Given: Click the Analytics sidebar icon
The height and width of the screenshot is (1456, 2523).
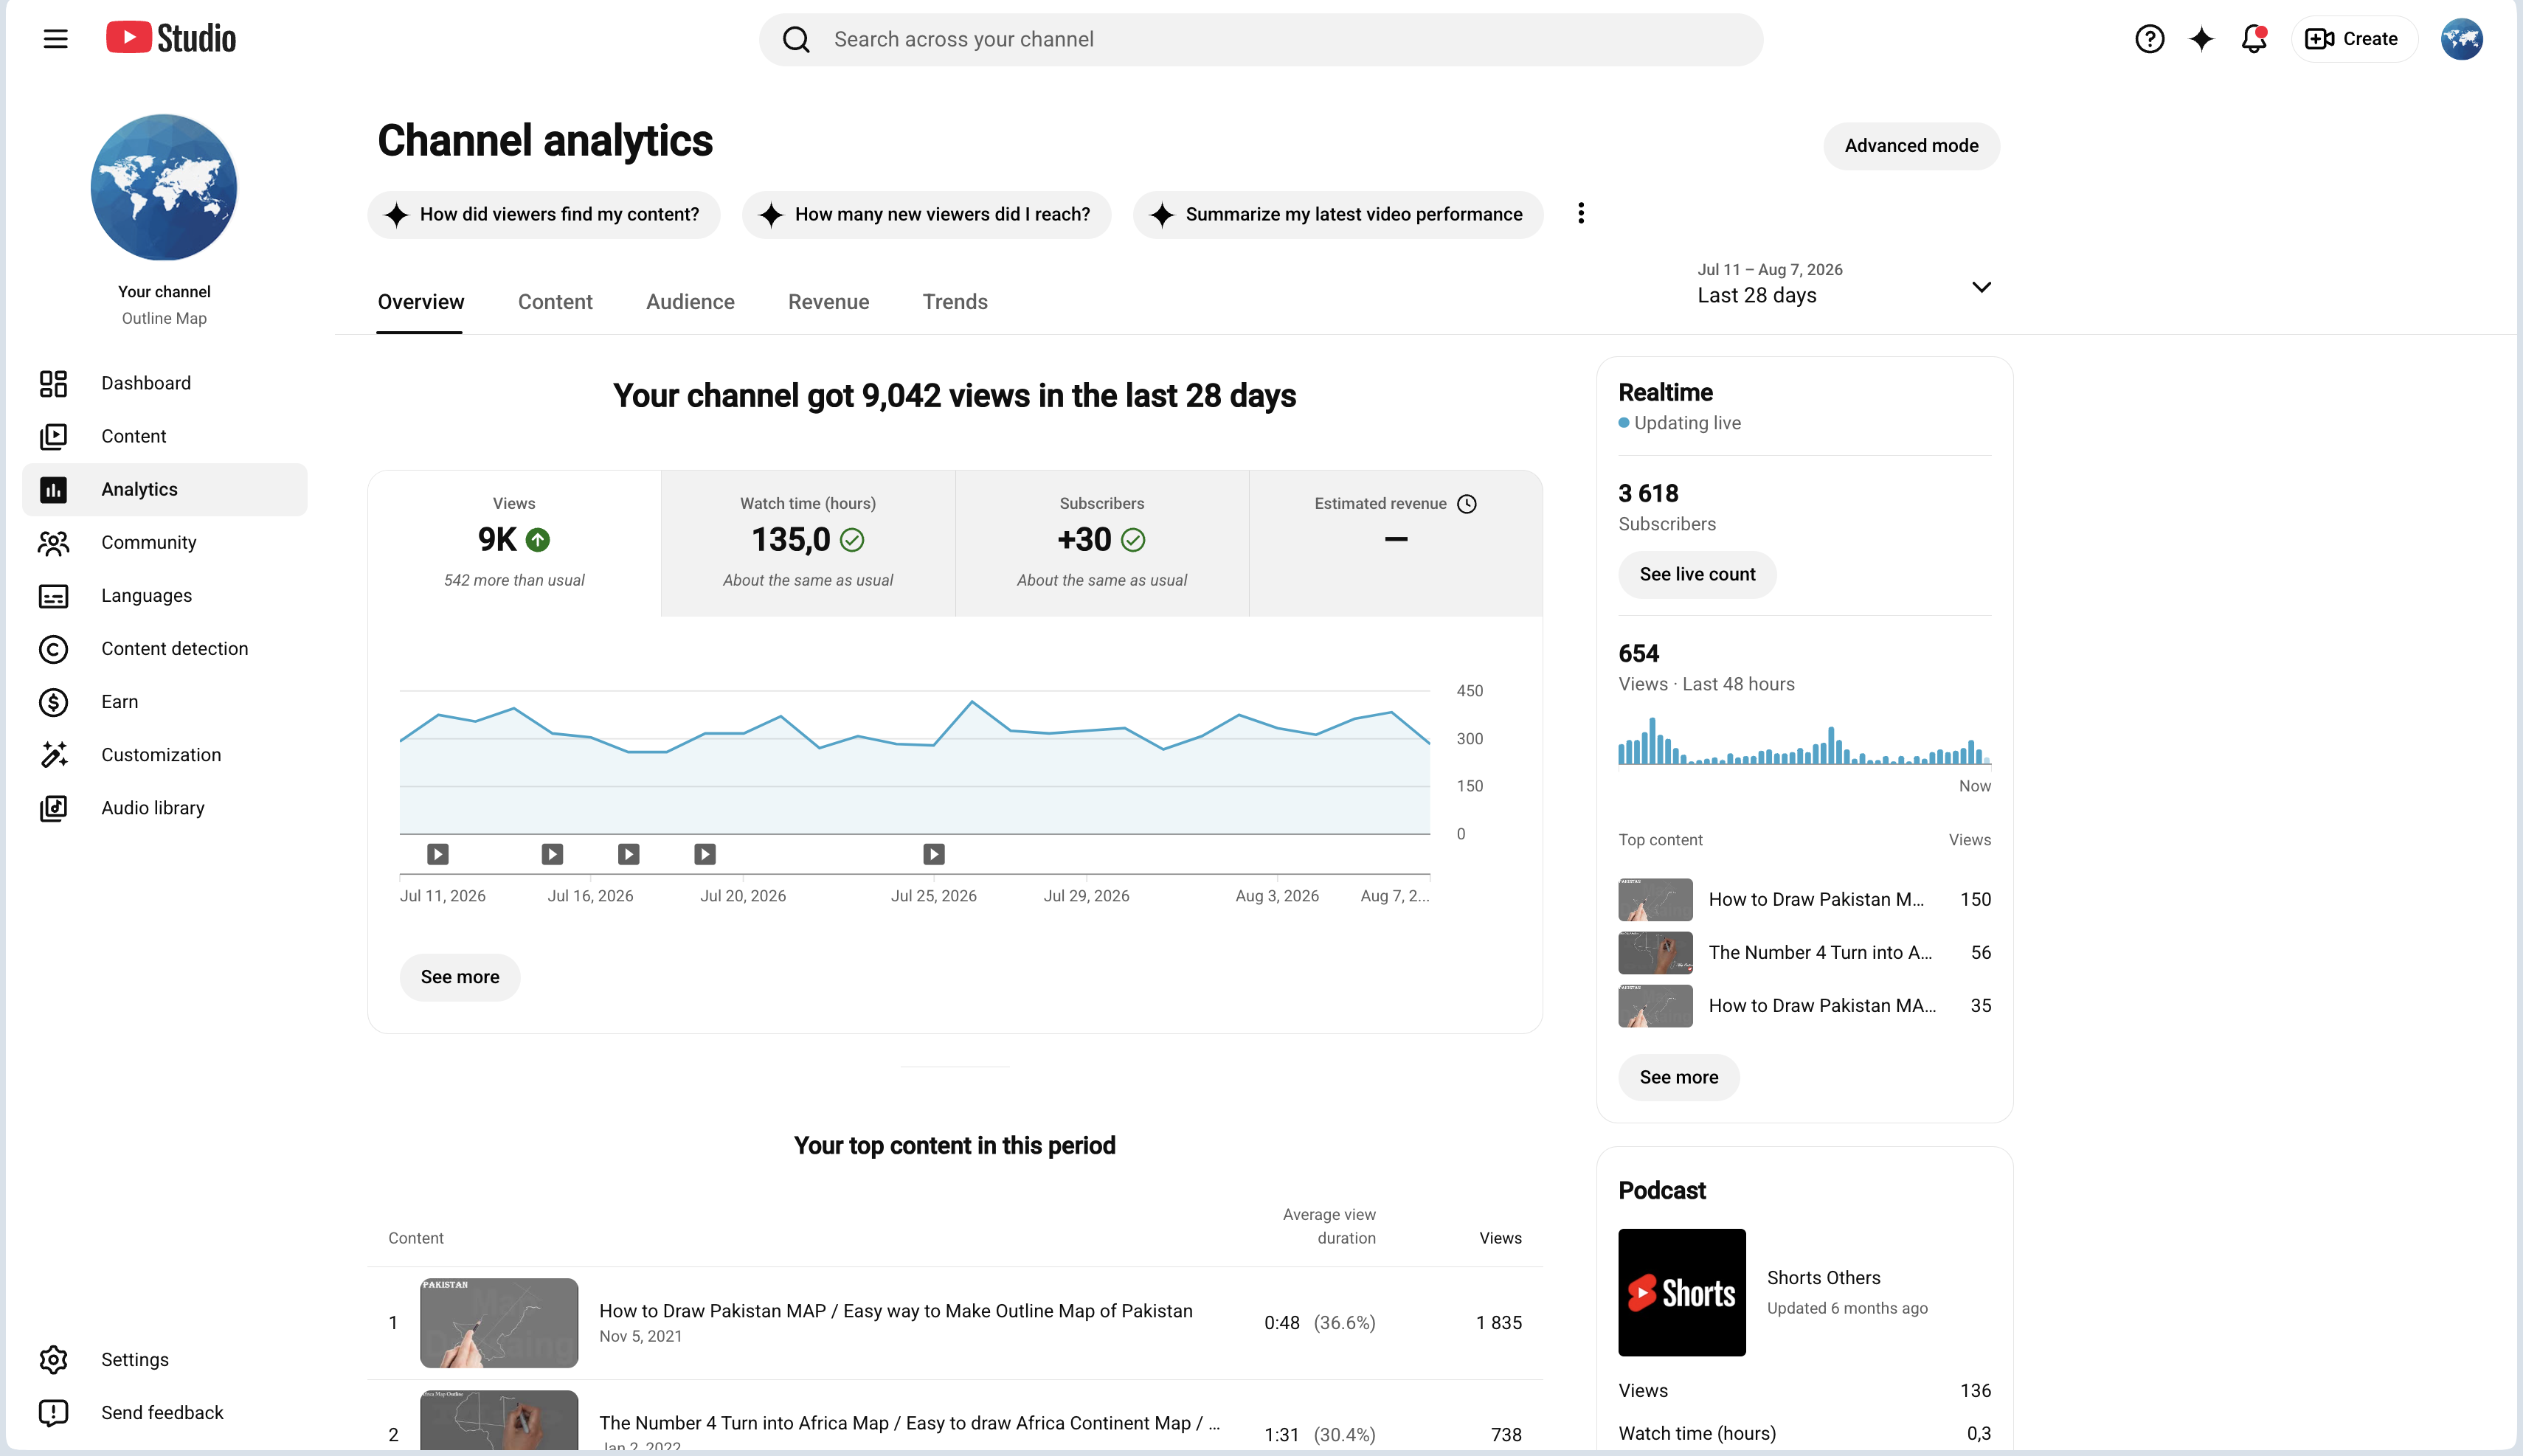Looking at the screenshot, I should pyautogui.click(x=53, y=489).
